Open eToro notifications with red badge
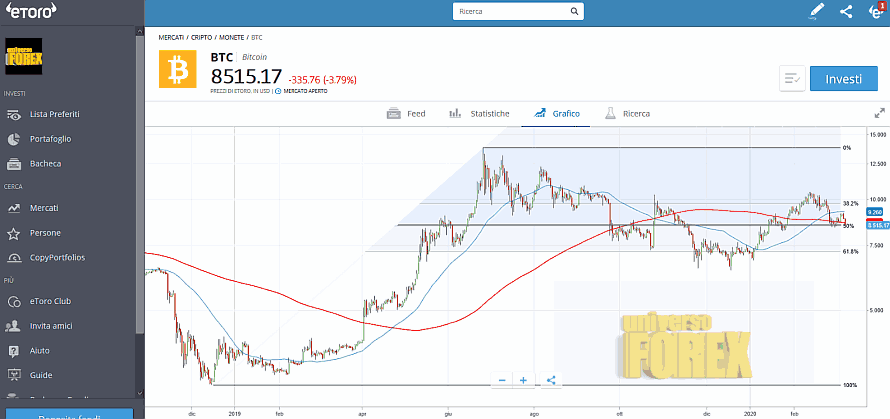The height and width of the screenshot is (419, 890). coord(874,12)
